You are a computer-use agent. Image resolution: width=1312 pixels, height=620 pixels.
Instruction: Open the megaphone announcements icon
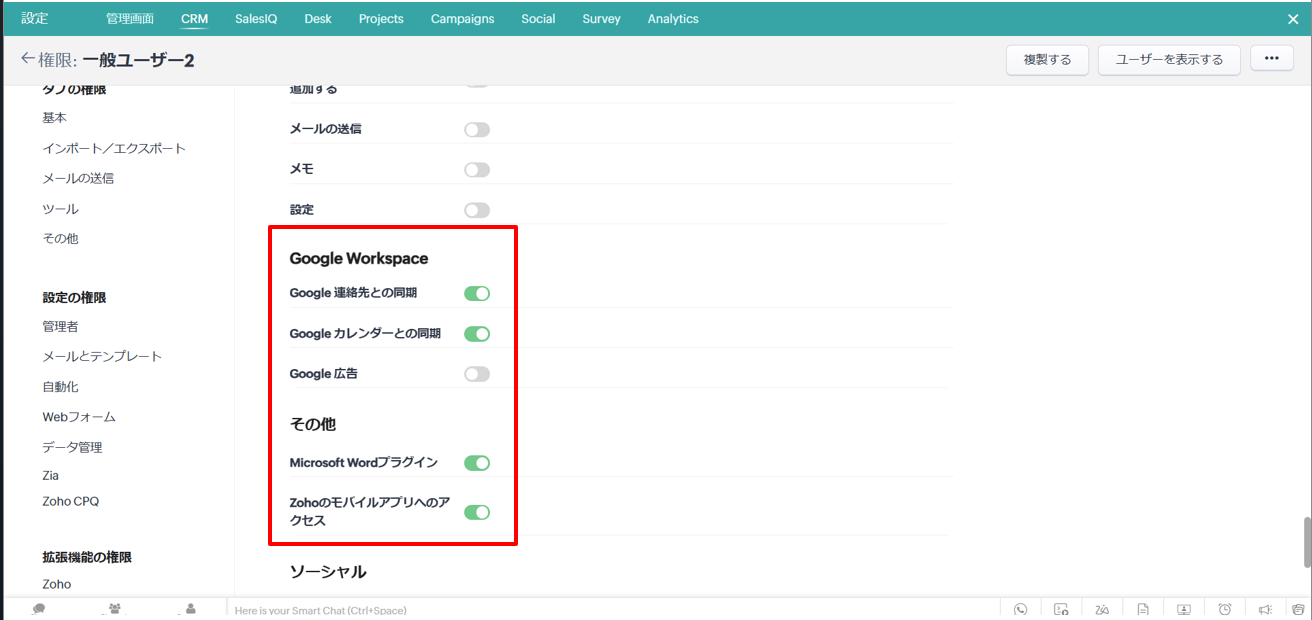point(1265,609)
